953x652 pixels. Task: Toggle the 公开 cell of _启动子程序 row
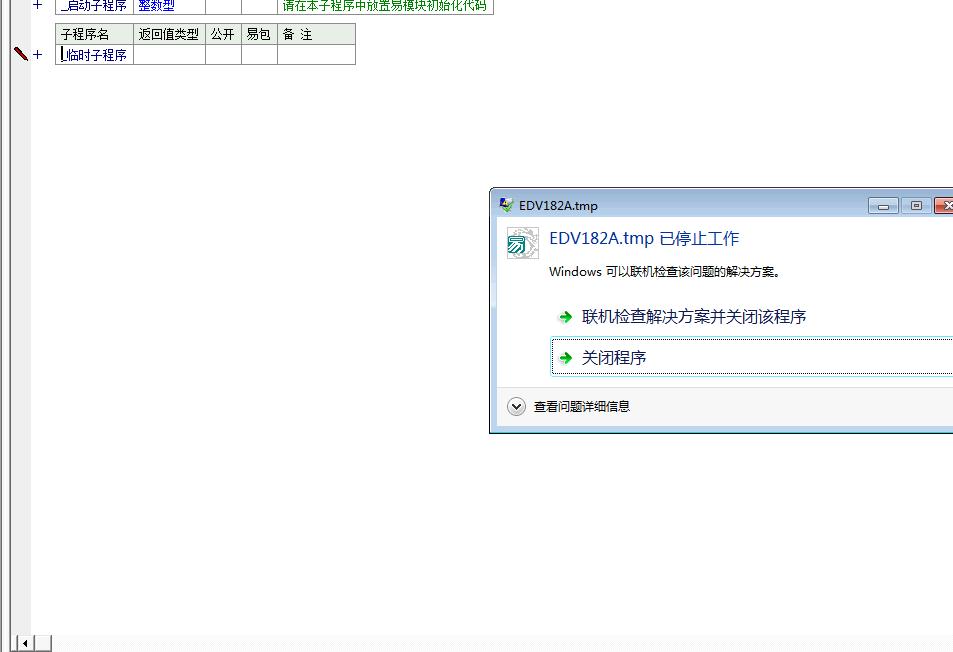pos(223,6)
